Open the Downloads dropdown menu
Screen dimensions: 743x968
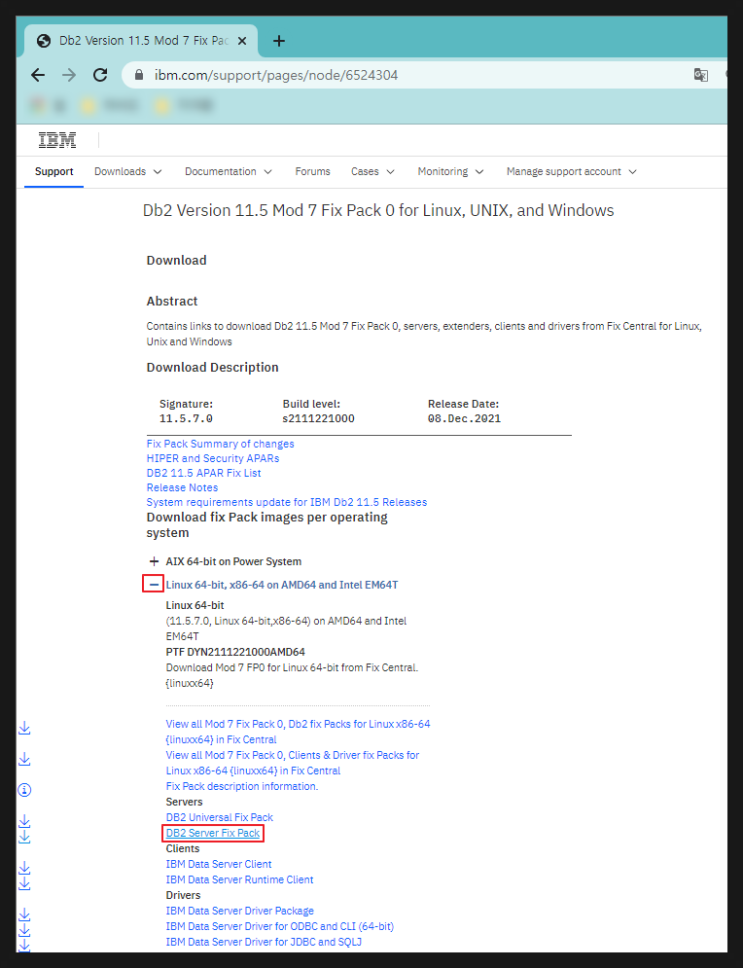click(x=128, y=172)
